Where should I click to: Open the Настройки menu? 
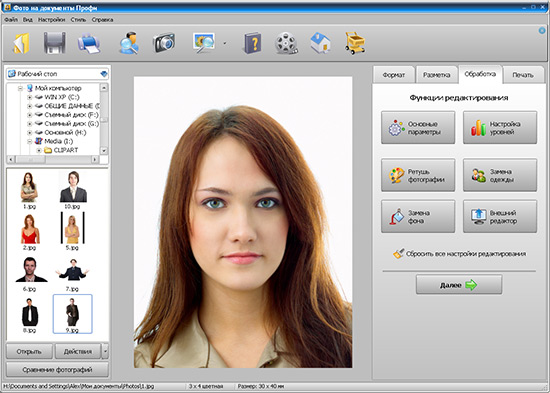[x=52, y=20]
